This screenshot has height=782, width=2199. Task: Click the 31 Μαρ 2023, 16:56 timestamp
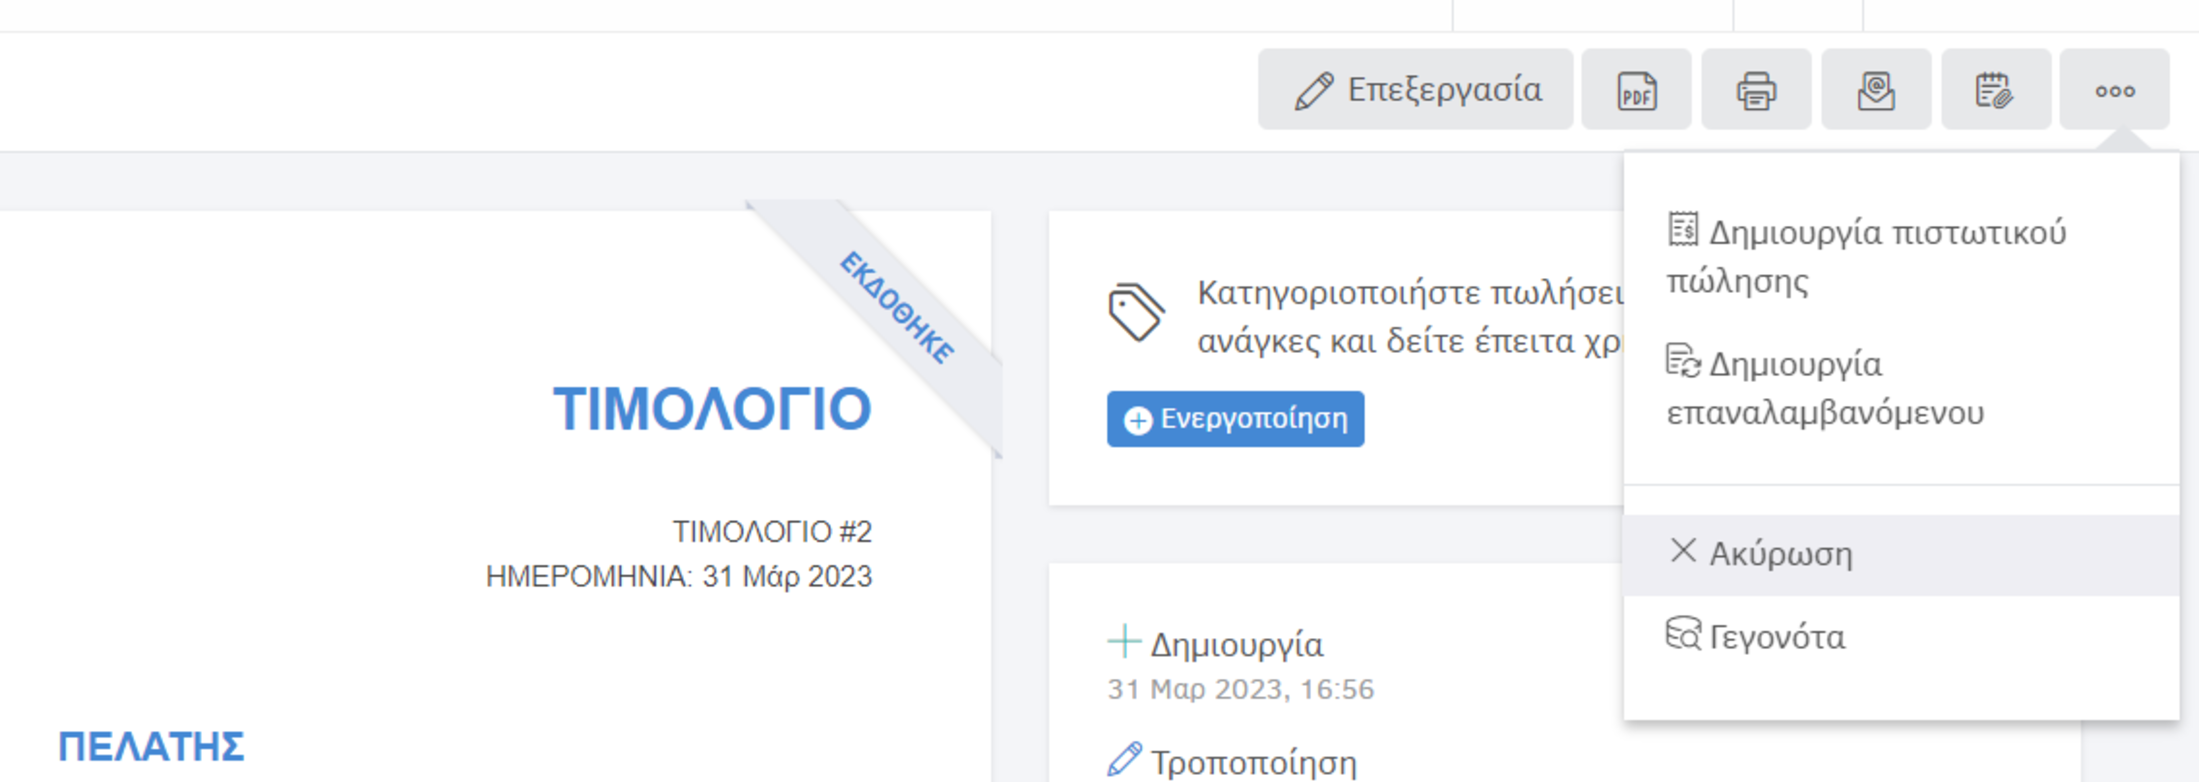tap(1241, 689)
